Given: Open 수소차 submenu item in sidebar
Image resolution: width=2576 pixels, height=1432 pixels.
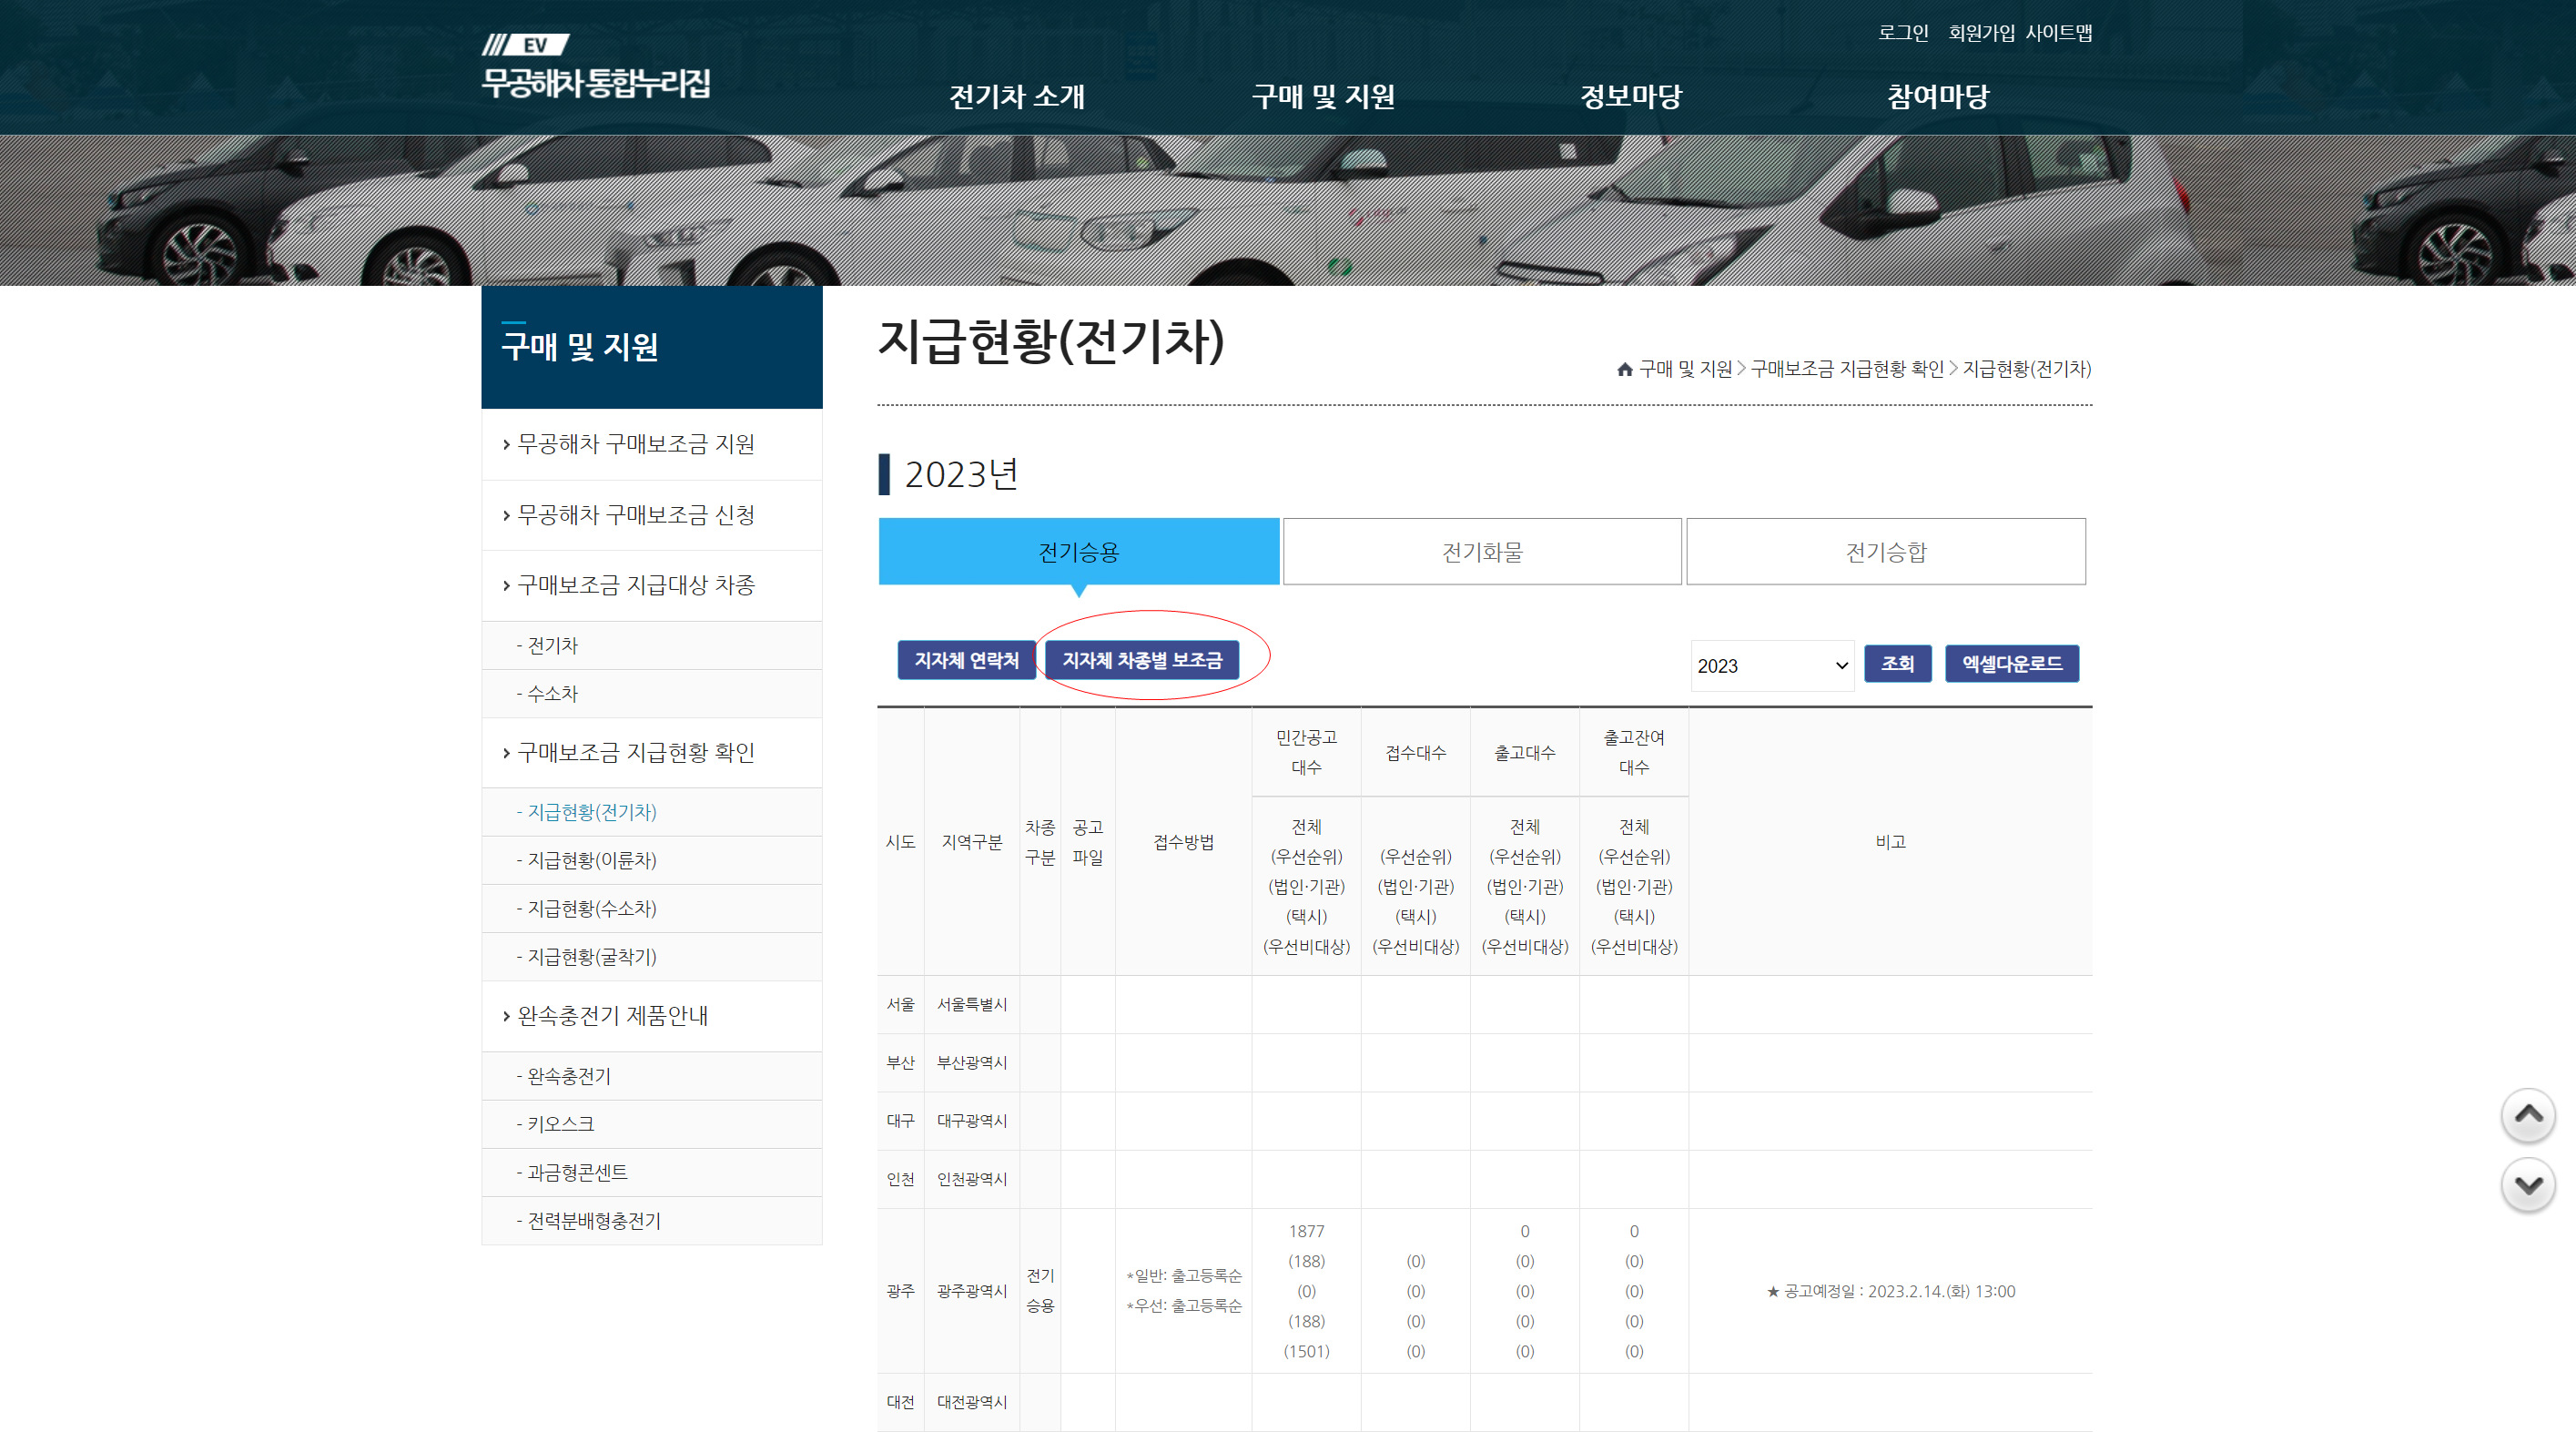Looking at the screenshot, I should point(652,693).
